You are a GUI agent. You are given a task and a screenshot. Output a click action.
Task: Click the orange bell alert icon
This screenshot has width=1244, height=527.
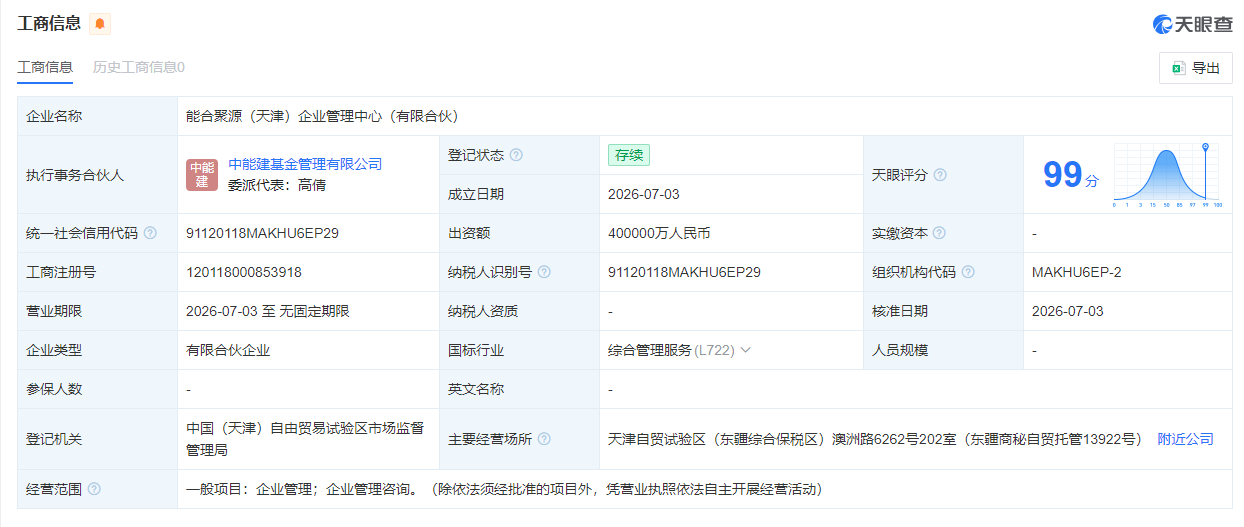click(x=100, y=24)
